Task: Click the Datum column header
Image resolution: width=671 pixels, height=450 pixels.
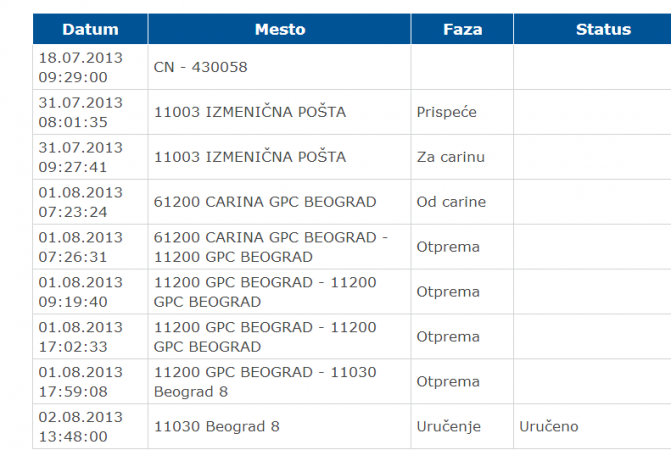Action: click(x=90, y=29)
